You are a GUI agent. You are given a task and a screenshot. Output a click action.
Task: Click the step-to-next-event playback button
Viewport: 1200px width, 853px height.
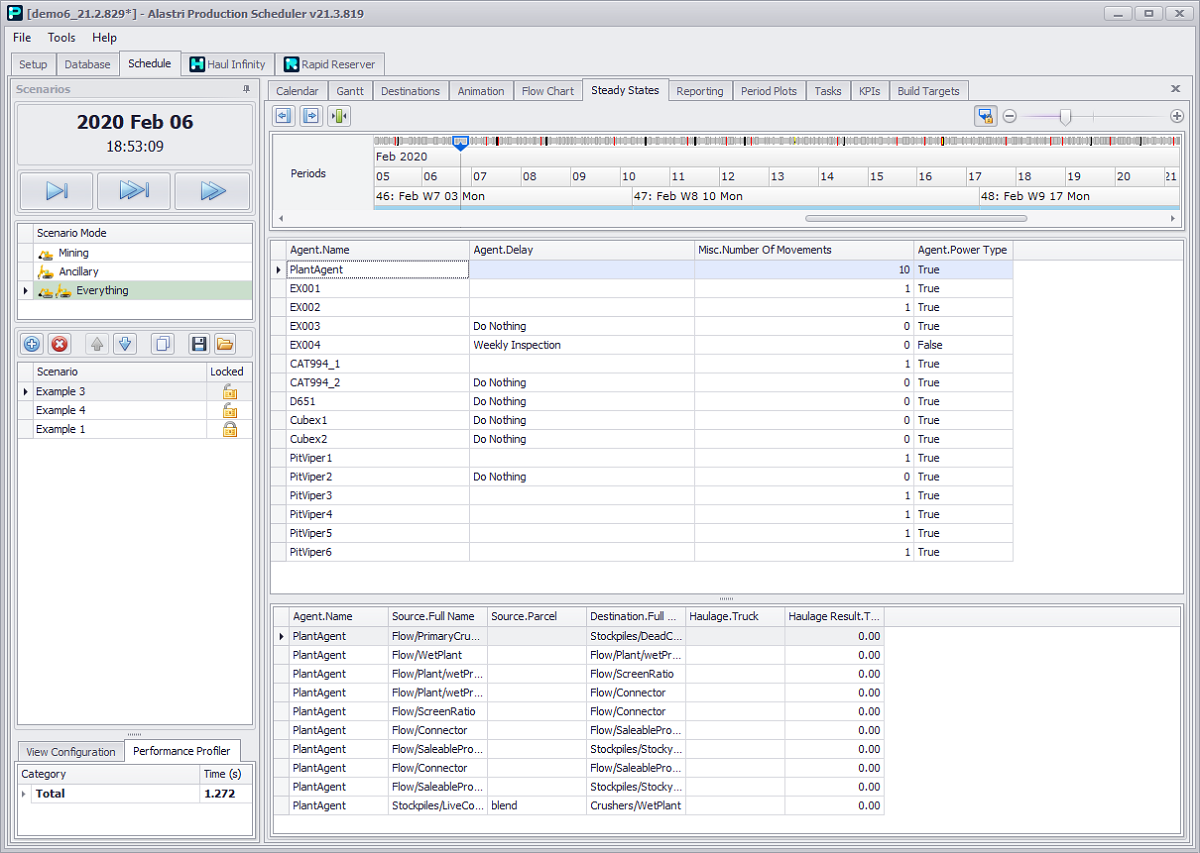[56, 191]
